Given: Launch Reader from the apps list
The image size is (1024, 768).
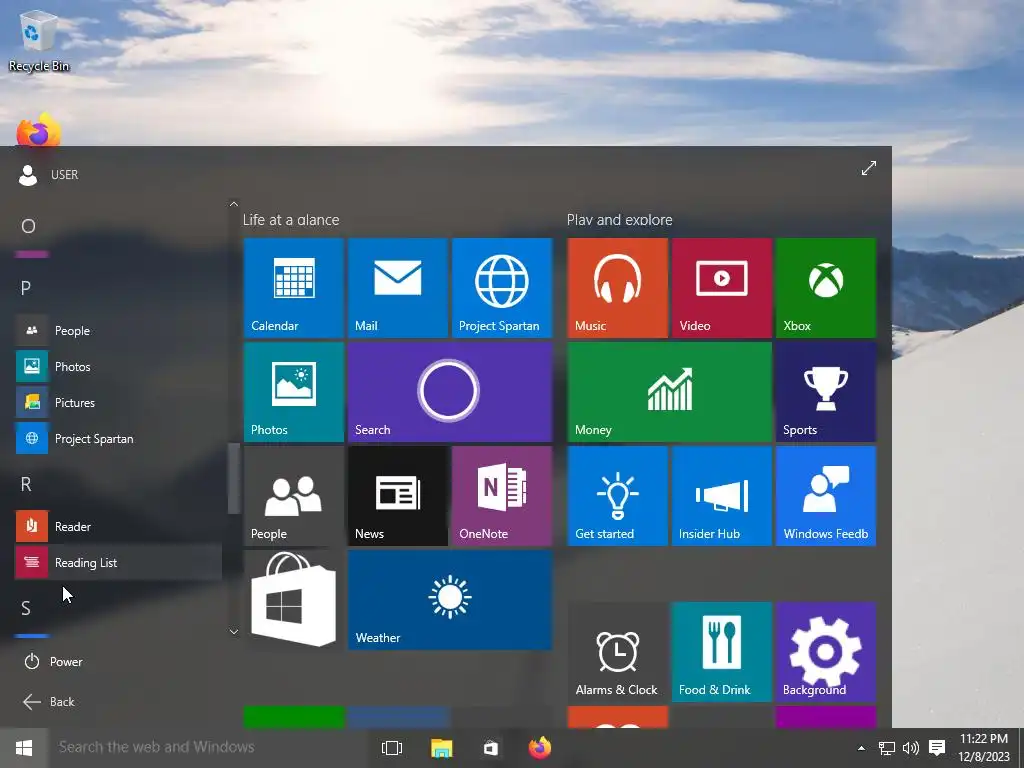Looking at the screenshot, I should (118, 526).
